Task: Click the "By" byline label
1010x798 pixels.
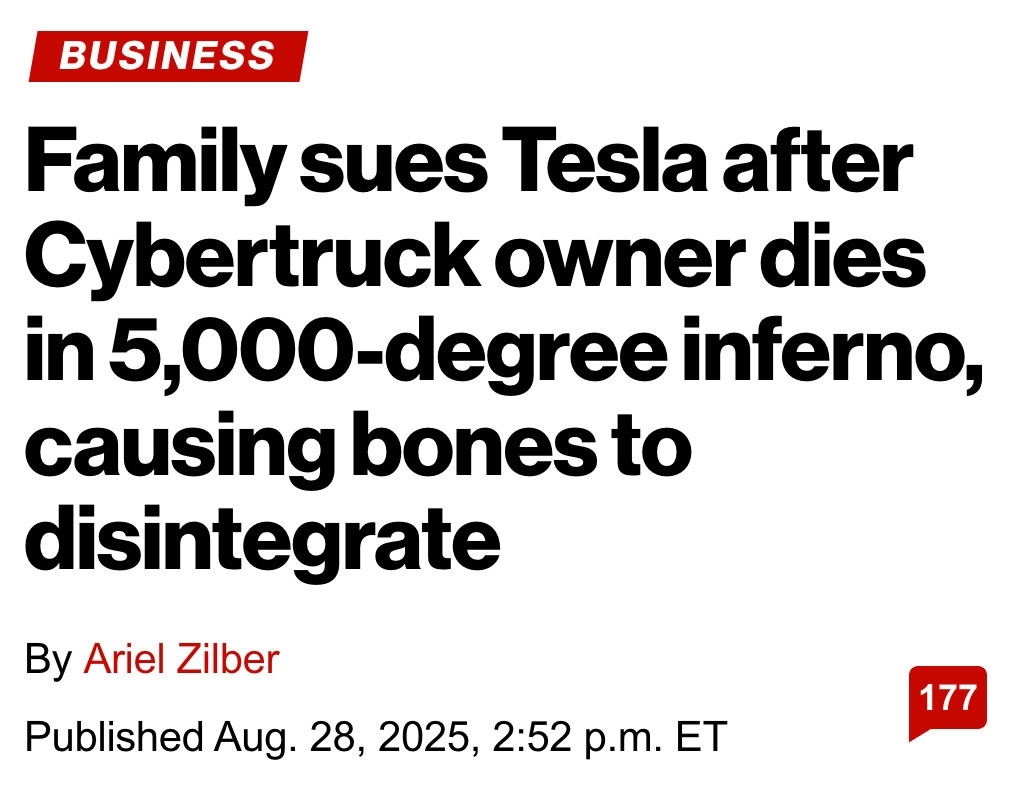Action: pyautogui.click(x=48, y=660)
